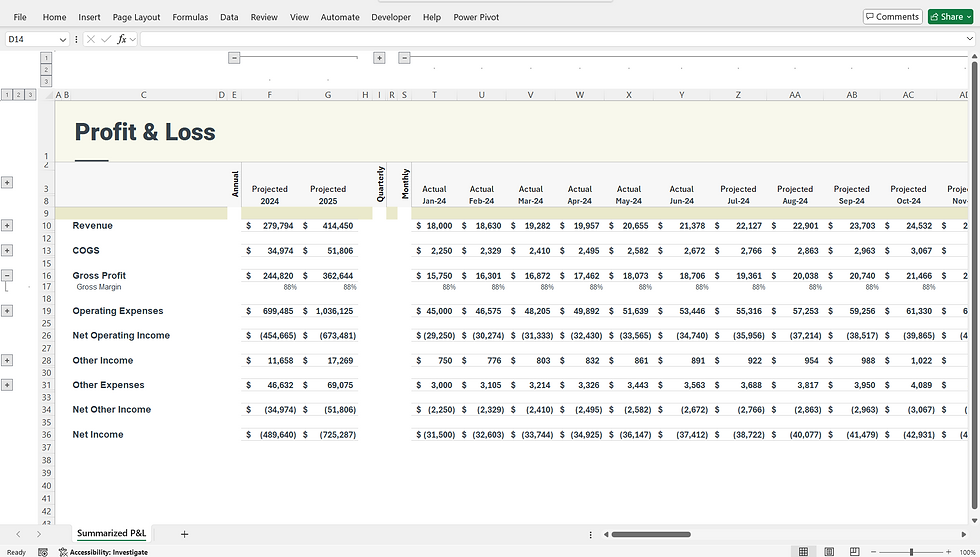980x557 pixels.
Task: Open the Name Box dropdown arrow
Action: (62, 39)
